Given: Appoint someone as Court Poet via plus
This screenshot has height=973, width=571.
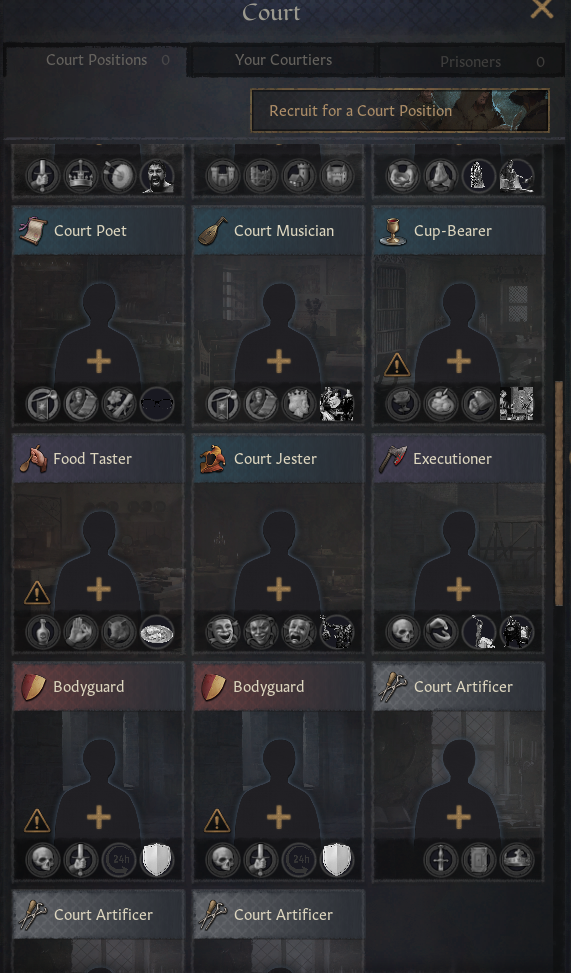Looking at the screenshot, I should (99, 361).
